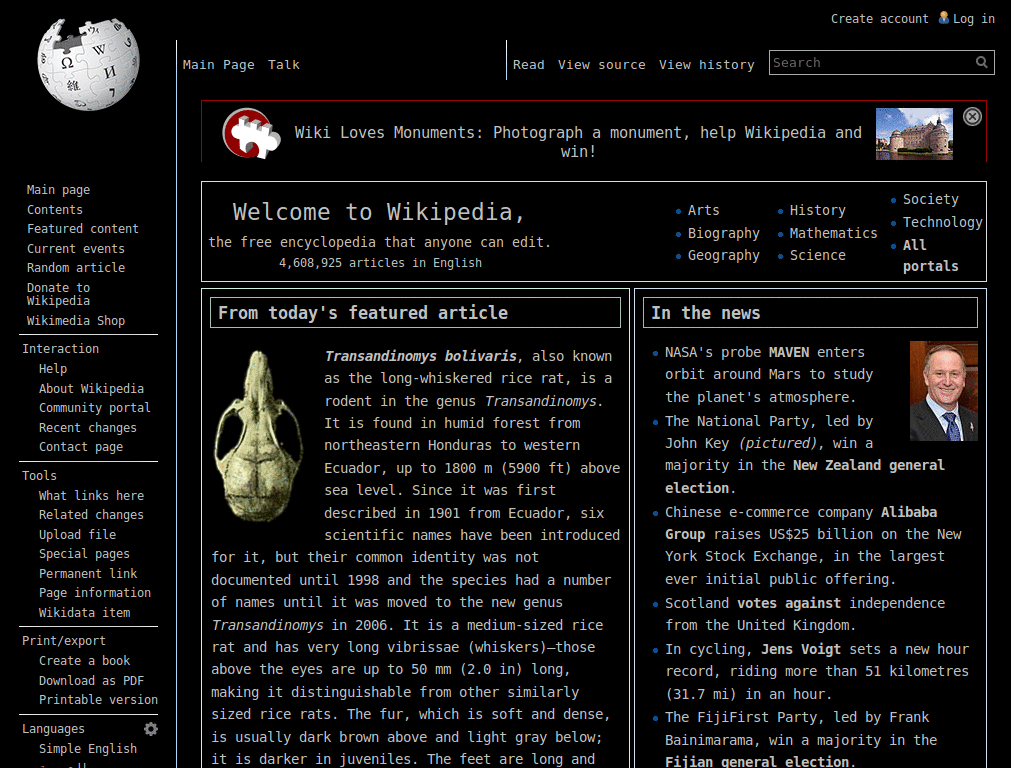Open Page information link
The height and width of the screenshot is (768, 1024).
[95, 592]
